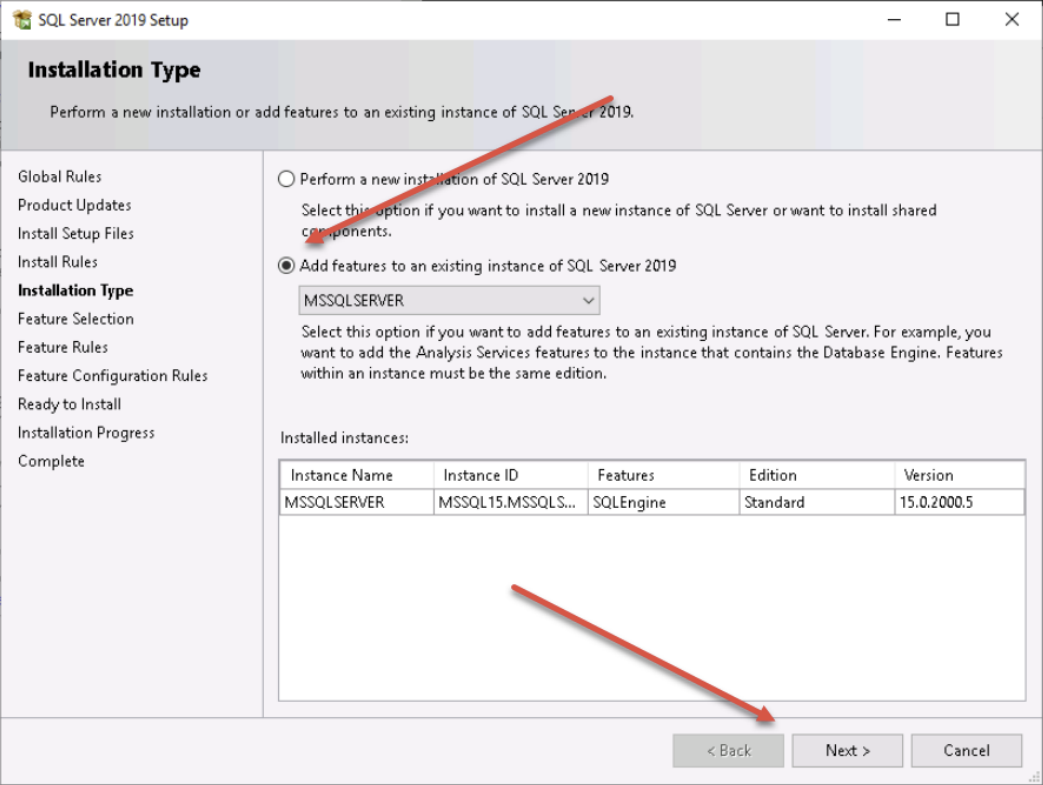This screenshot has width=1043, height=785.
Task: Click the Features column header
Action: pyautogui.click(x=664, y=475)
